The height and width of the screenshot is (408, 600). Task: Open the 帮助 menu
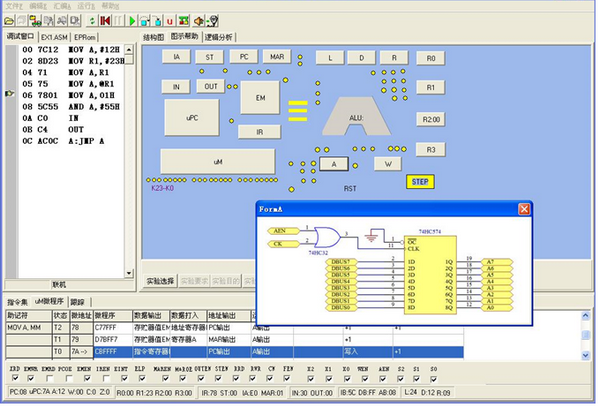(x=109, y=5)
